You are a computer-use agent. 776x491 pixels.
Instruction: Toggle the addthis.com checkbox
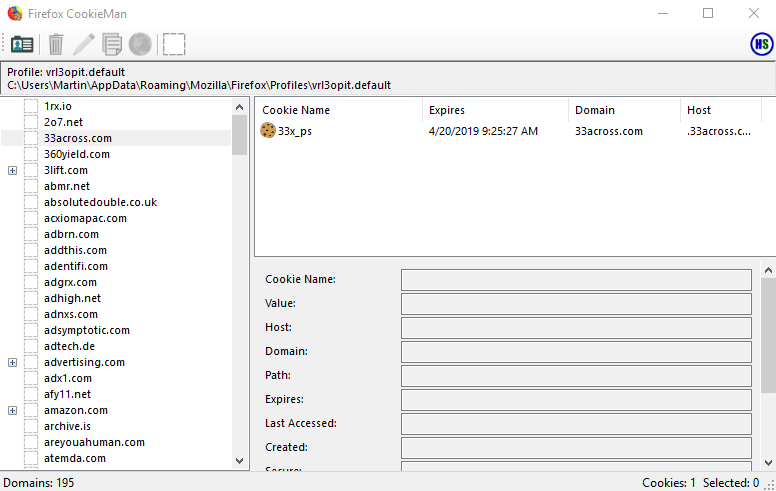[x=31, y=250]
